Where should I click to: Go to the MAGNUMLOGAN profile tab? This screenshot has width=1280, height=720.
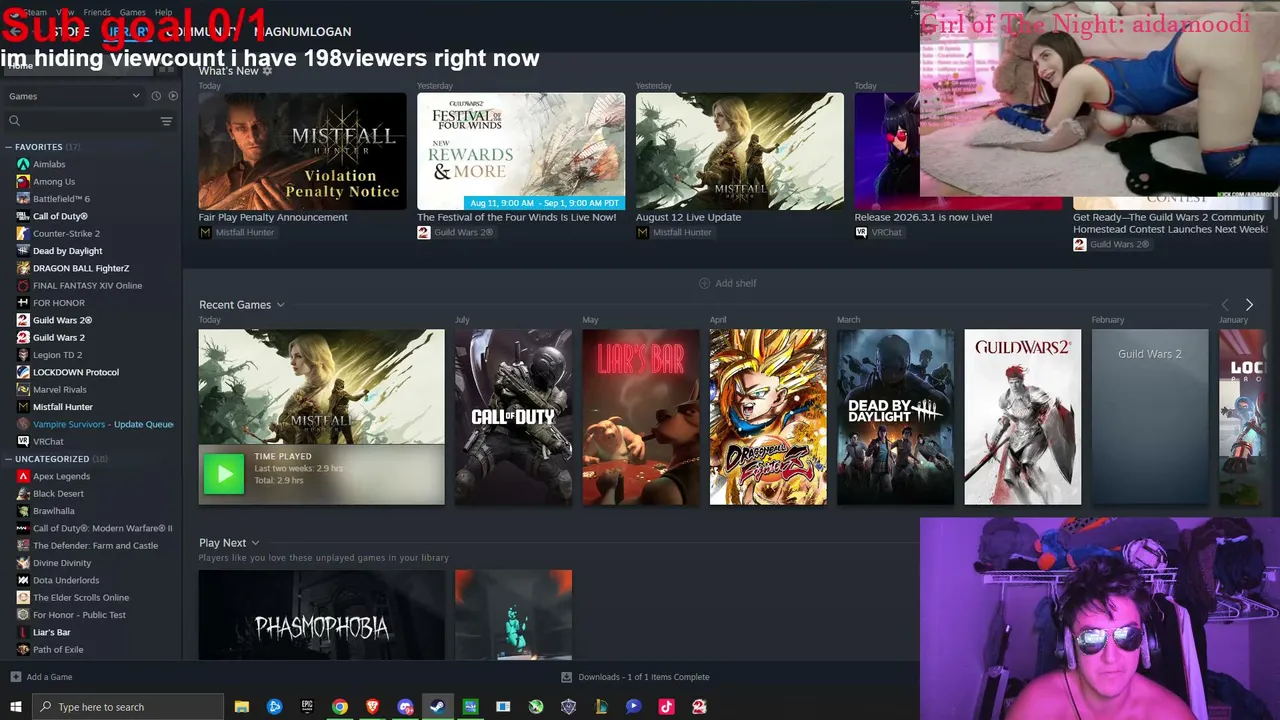[x=302, y=32]
